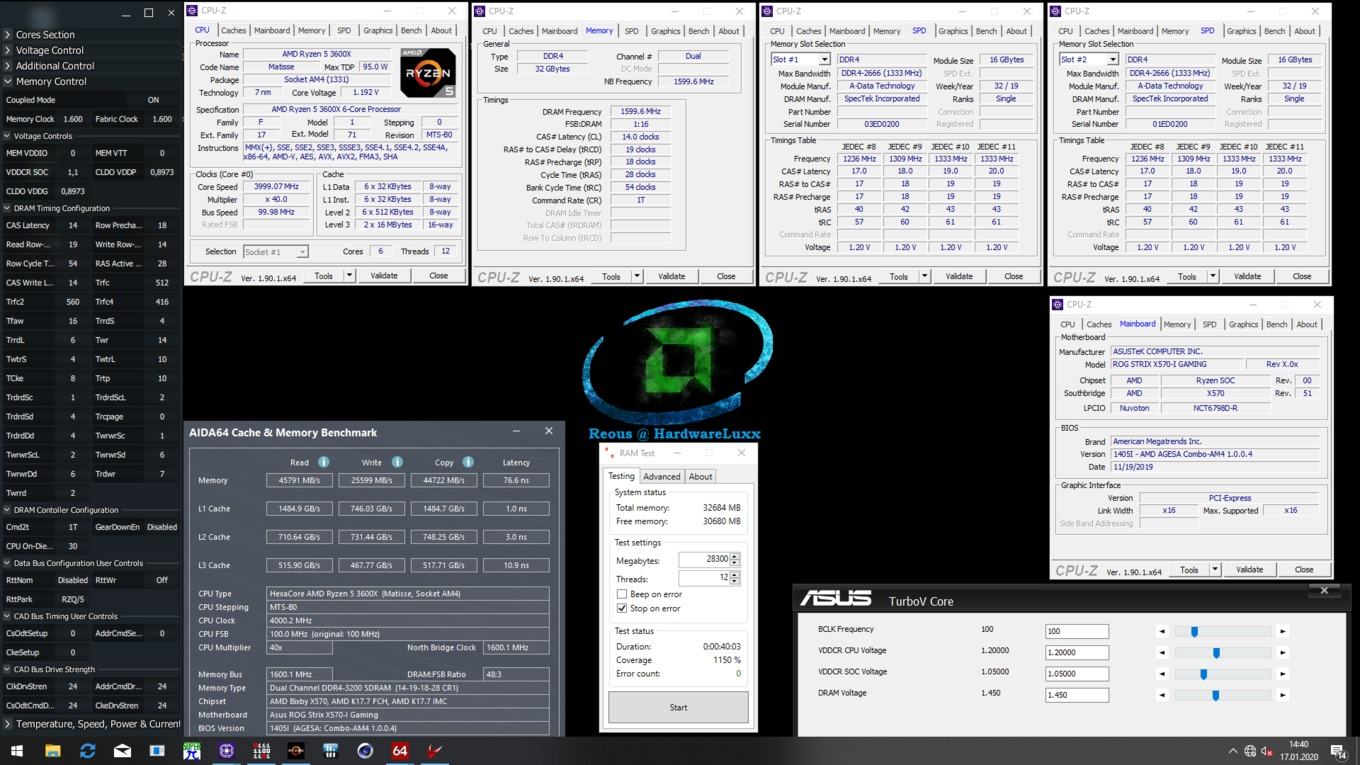The width and height of the screenshot is (1360, 765).
Task: Click right arrow of VDDCR CPU Voltage slider
Action: [1283, 652]
